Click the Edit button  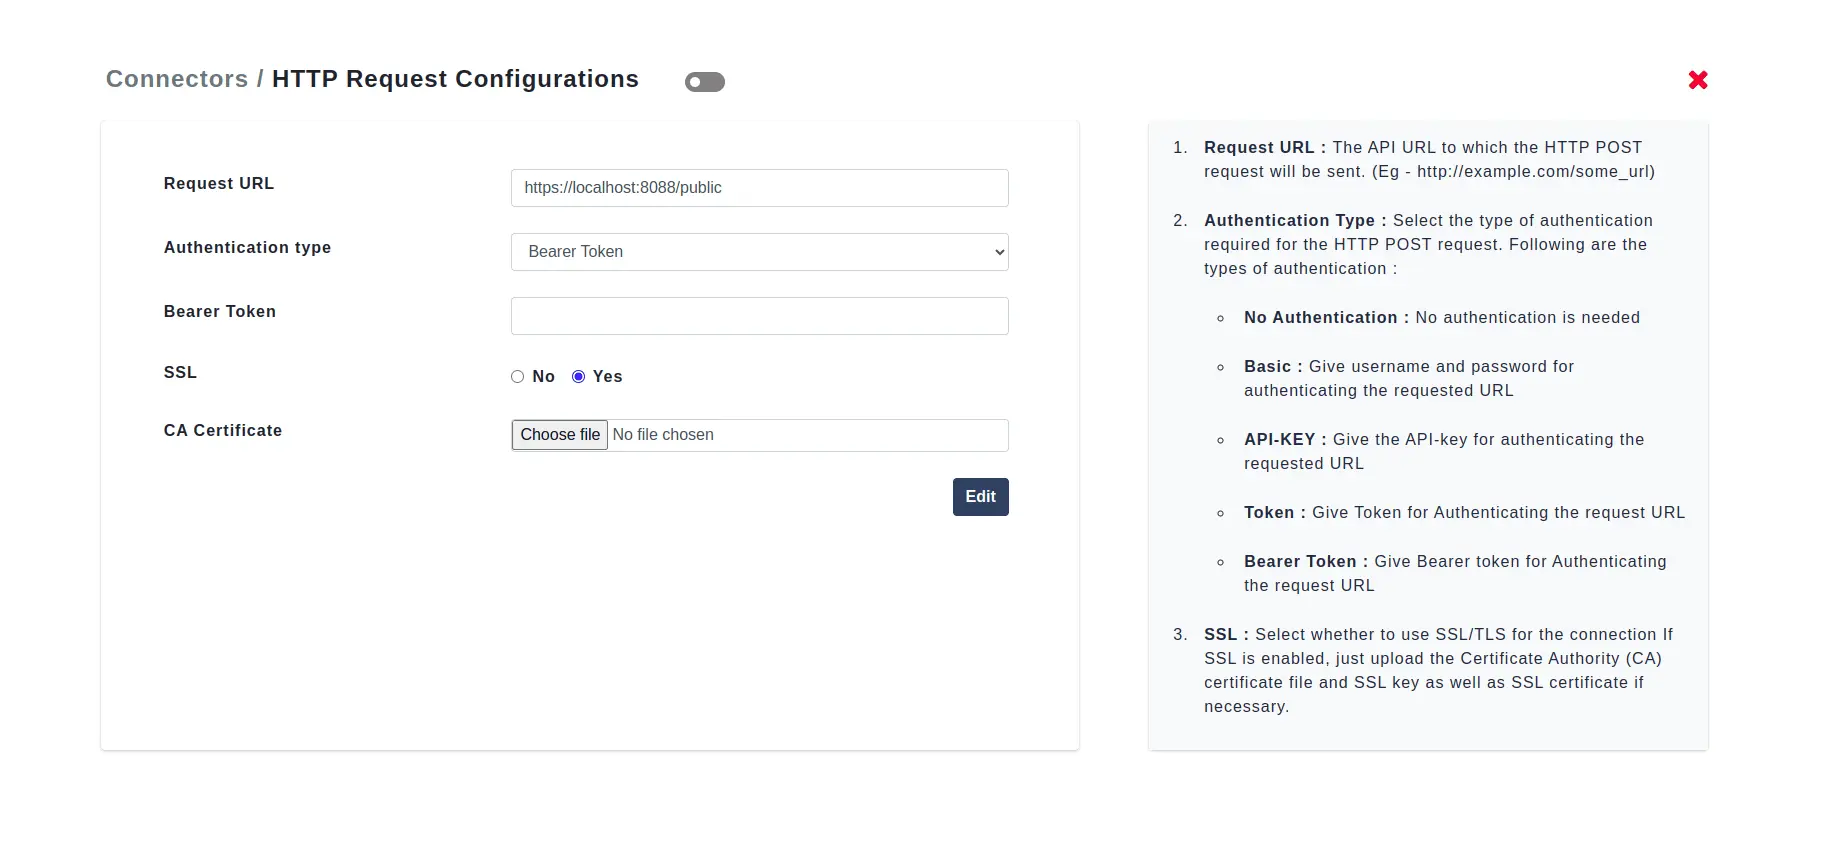click(980, 497)
